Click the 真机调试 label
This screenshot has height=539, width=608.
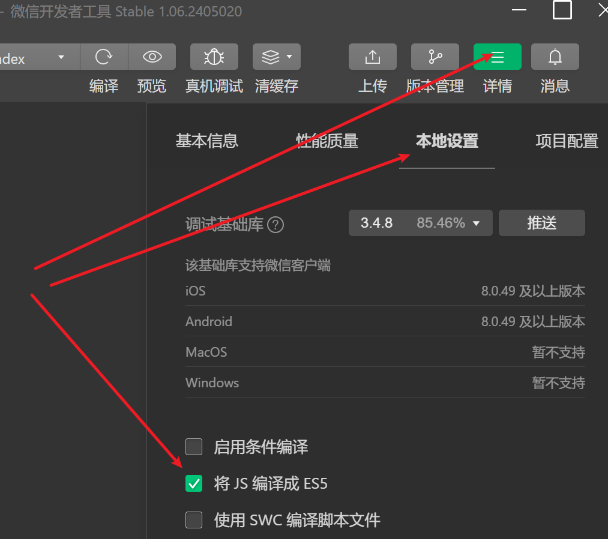(x=214, y=86)
